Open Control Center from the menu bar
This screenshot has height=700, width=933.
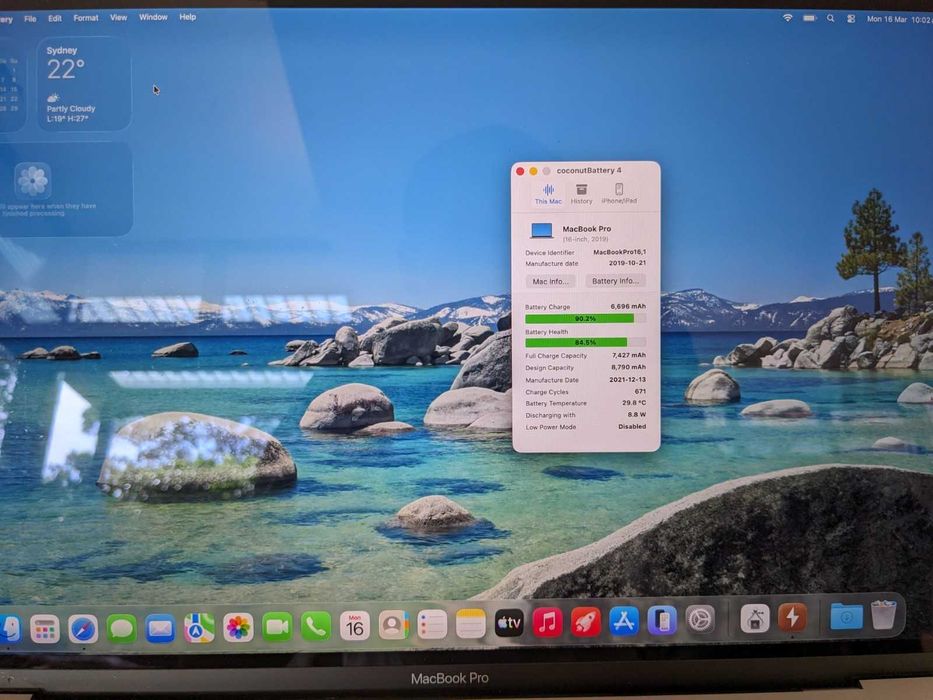pos(851,19)
